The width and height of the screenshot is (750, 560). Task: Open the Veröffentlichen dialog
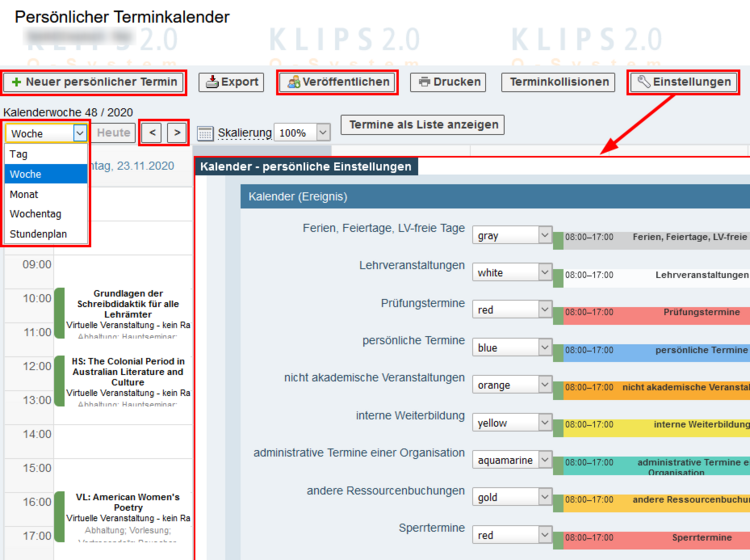coord(338,82)
